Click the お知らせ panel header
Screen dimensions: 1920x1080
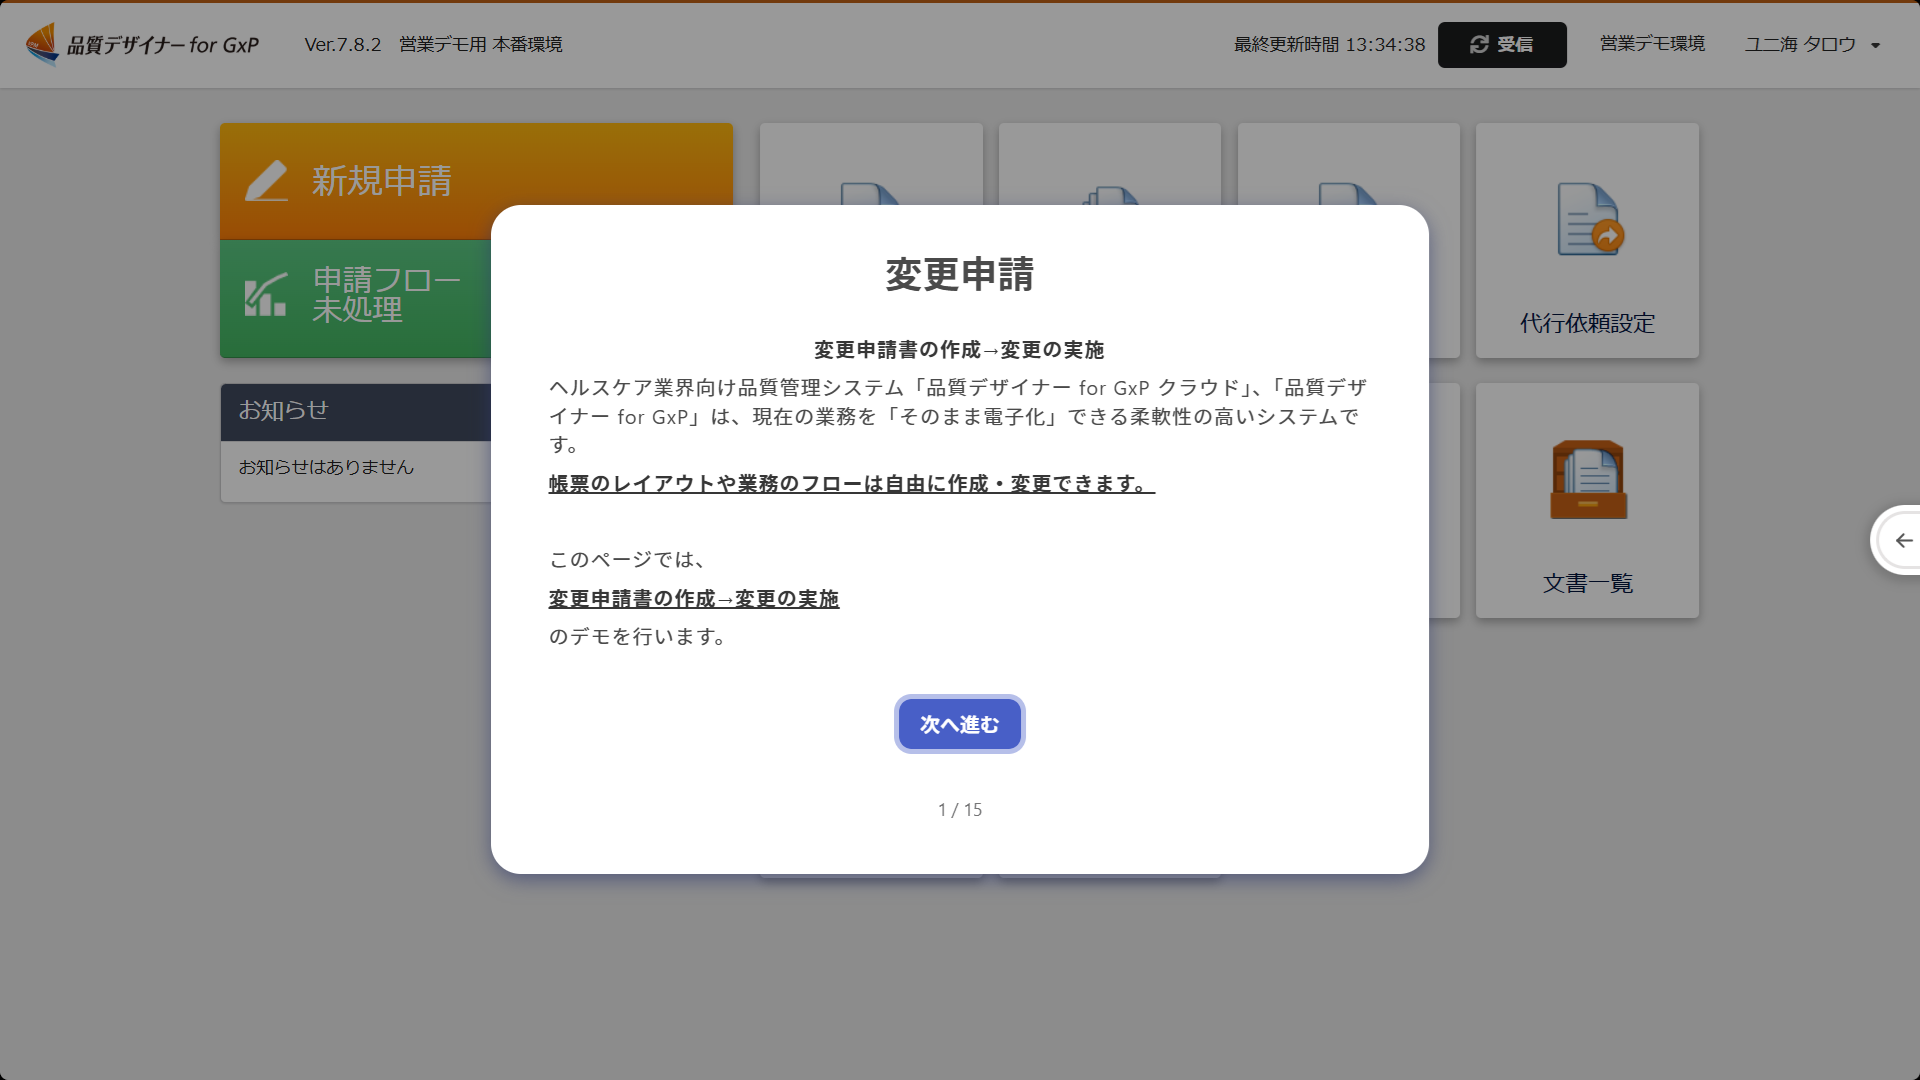(355, 411)
